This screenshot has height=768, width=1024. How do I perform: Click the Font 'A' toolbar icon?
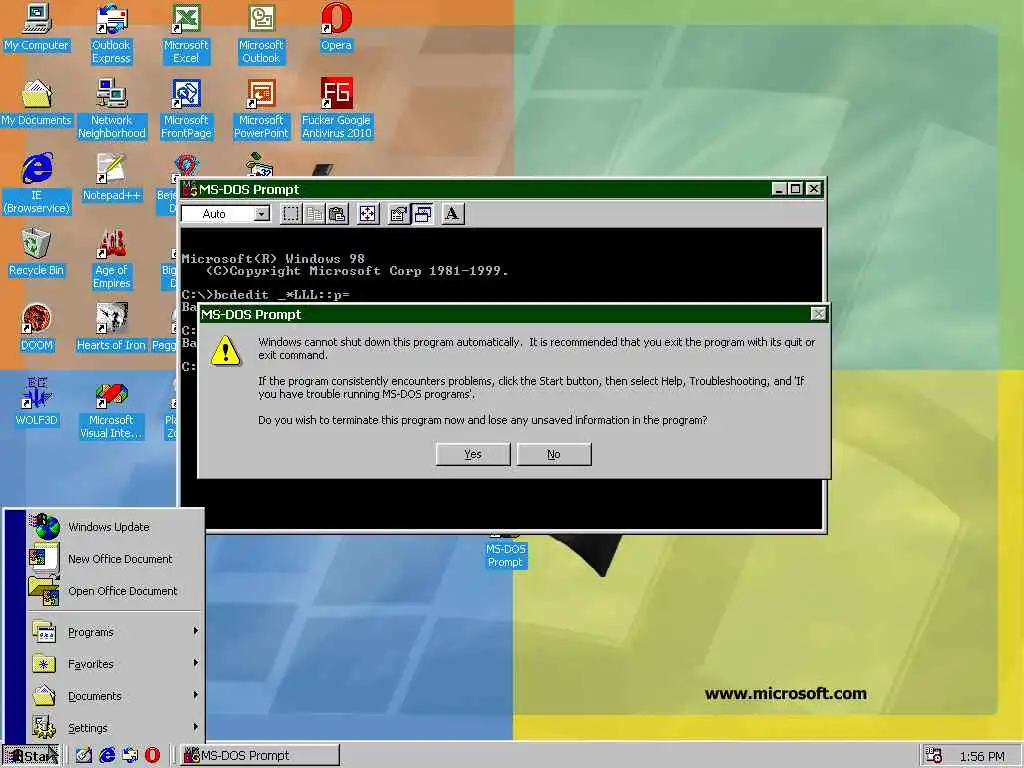tap(453, 214)
